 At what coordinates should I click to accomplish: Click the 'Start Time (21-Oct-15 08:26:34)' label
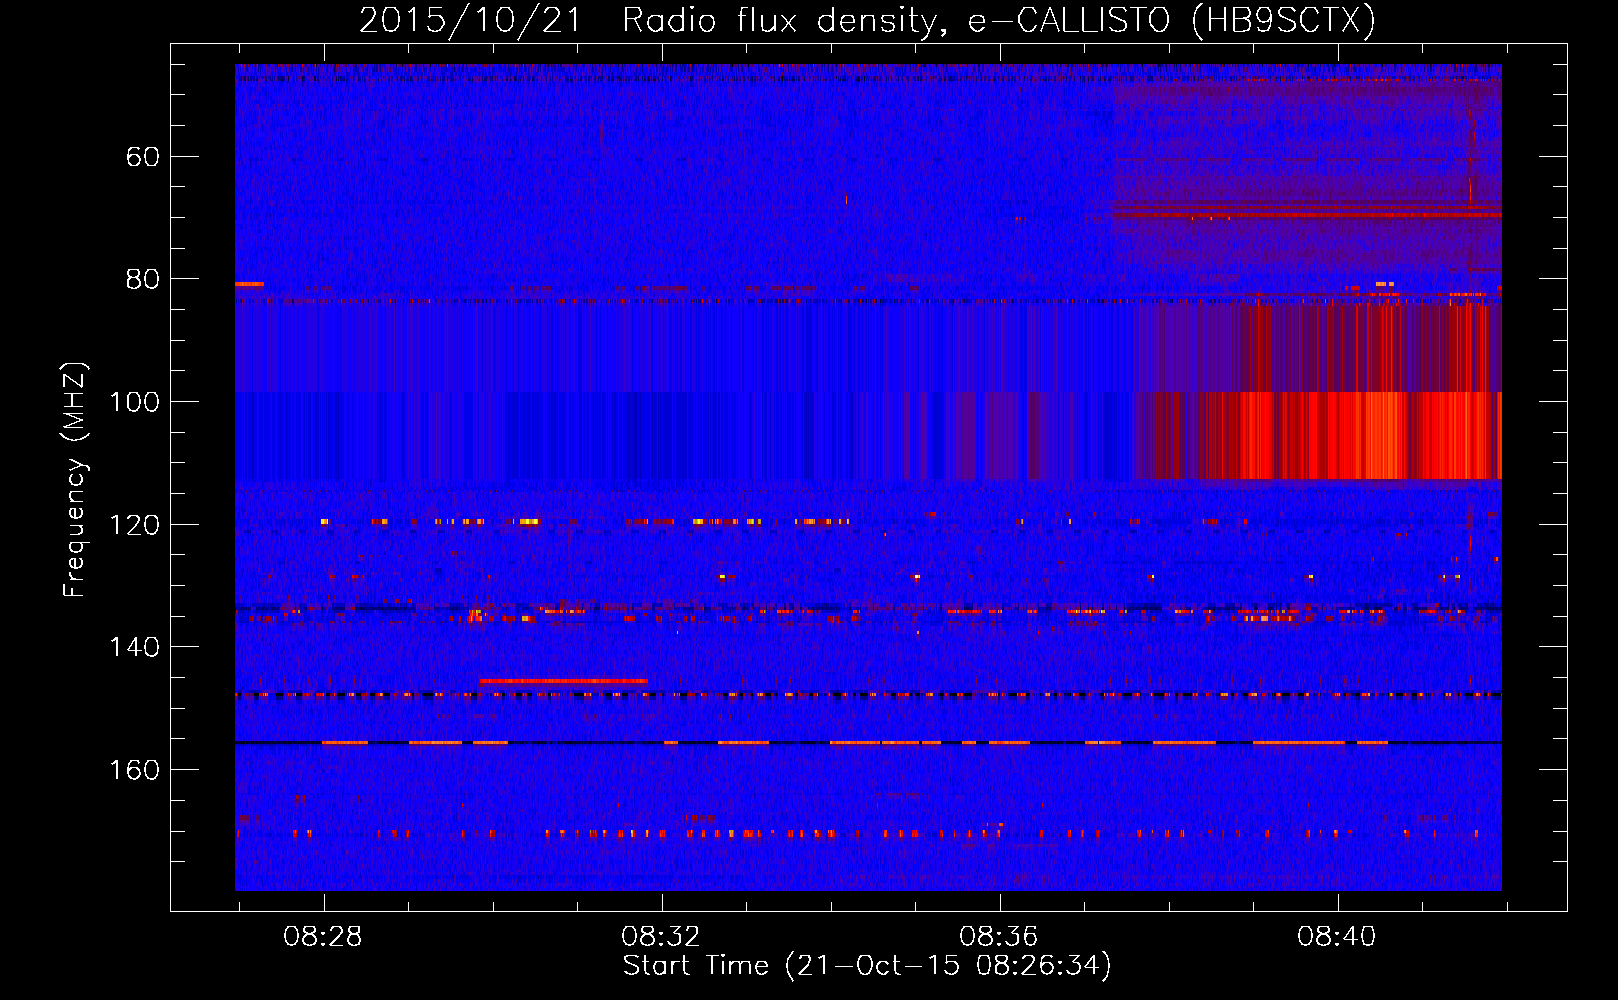click(x=867, y=966)
